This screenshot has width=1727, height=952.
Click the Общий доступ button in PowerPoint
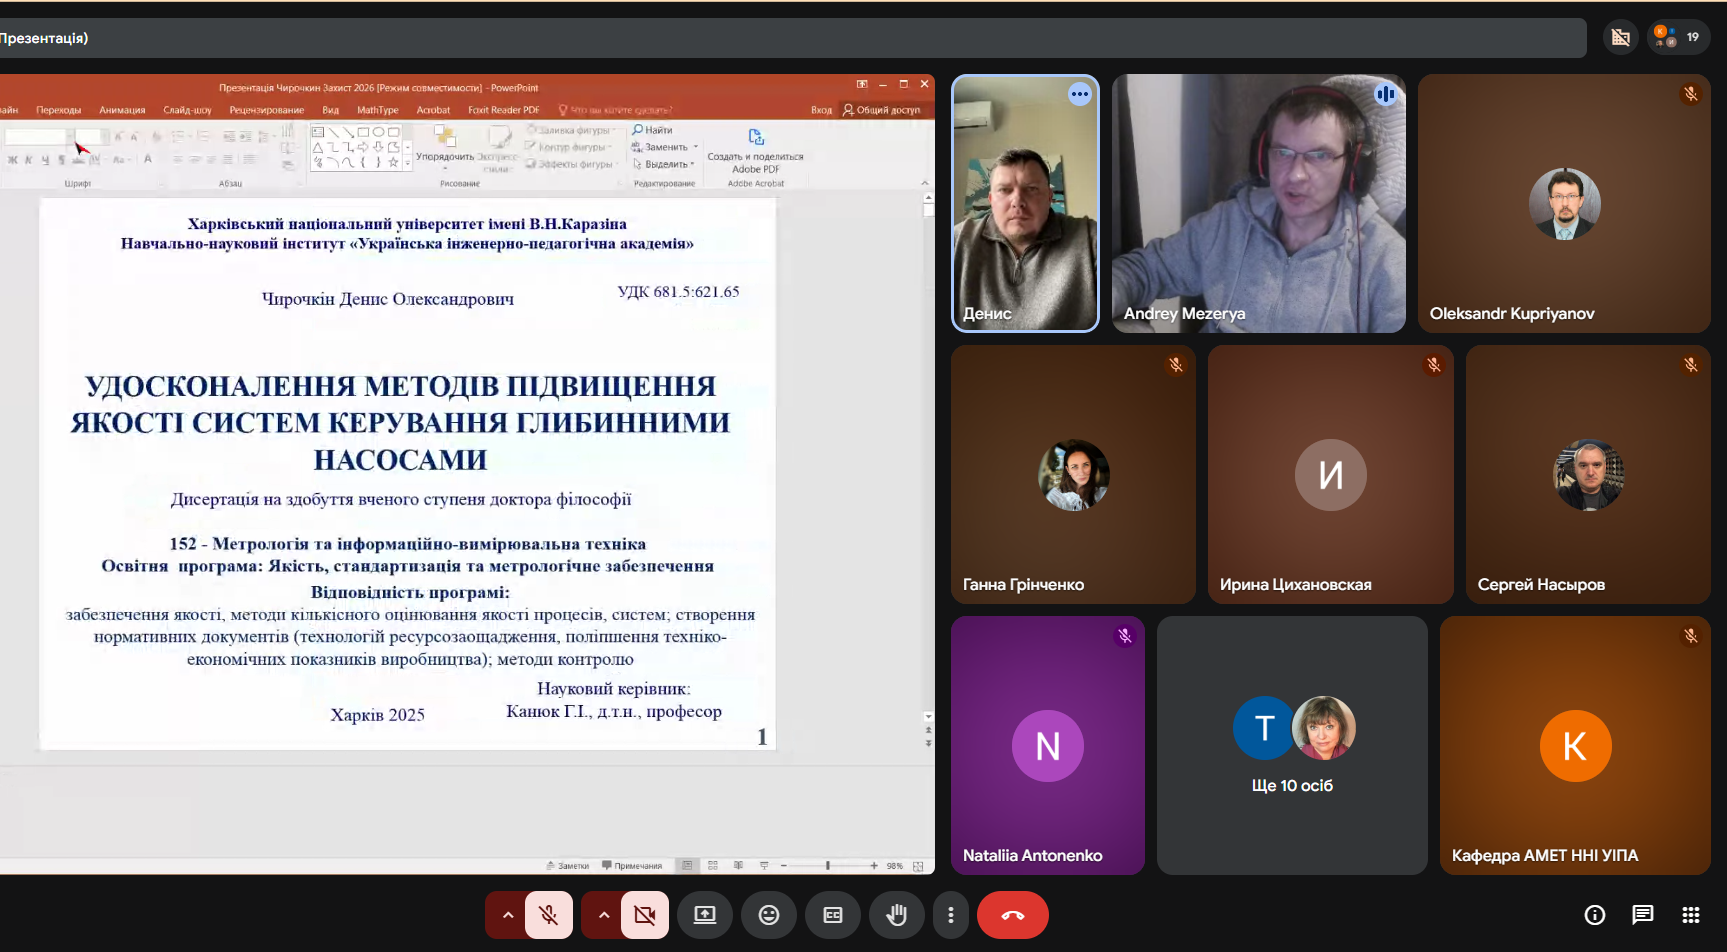click(881, 110)
